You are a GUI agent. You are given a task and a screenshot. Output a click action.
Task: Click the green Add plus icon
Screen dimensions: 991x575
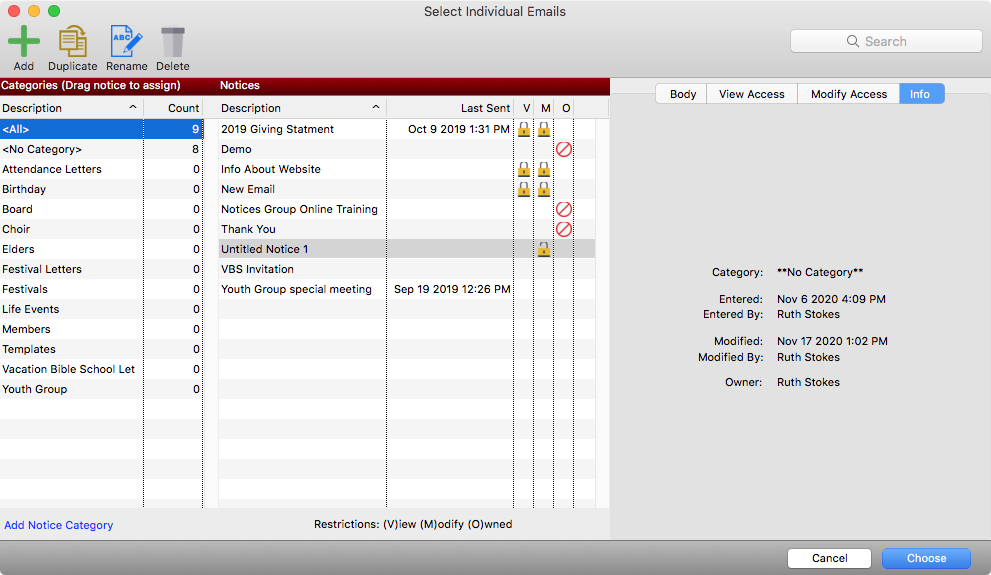pyautogui.click(x=24, y=42)
